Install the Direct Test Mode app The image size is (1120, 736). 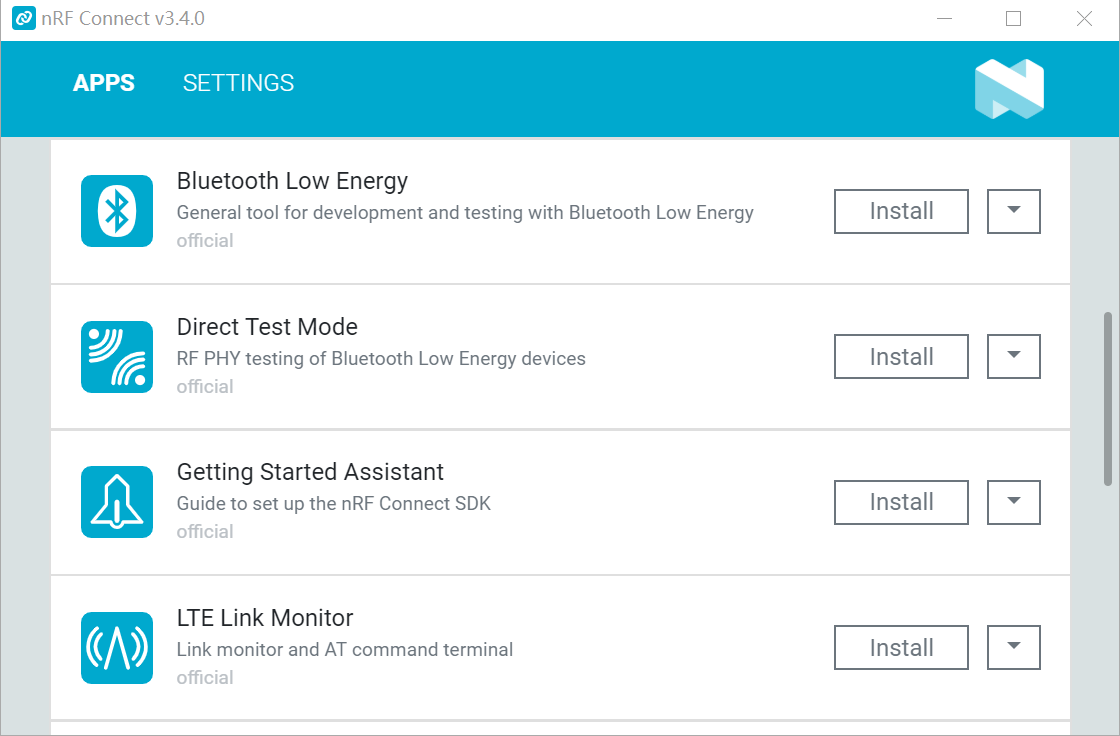(x=901, y=357)
